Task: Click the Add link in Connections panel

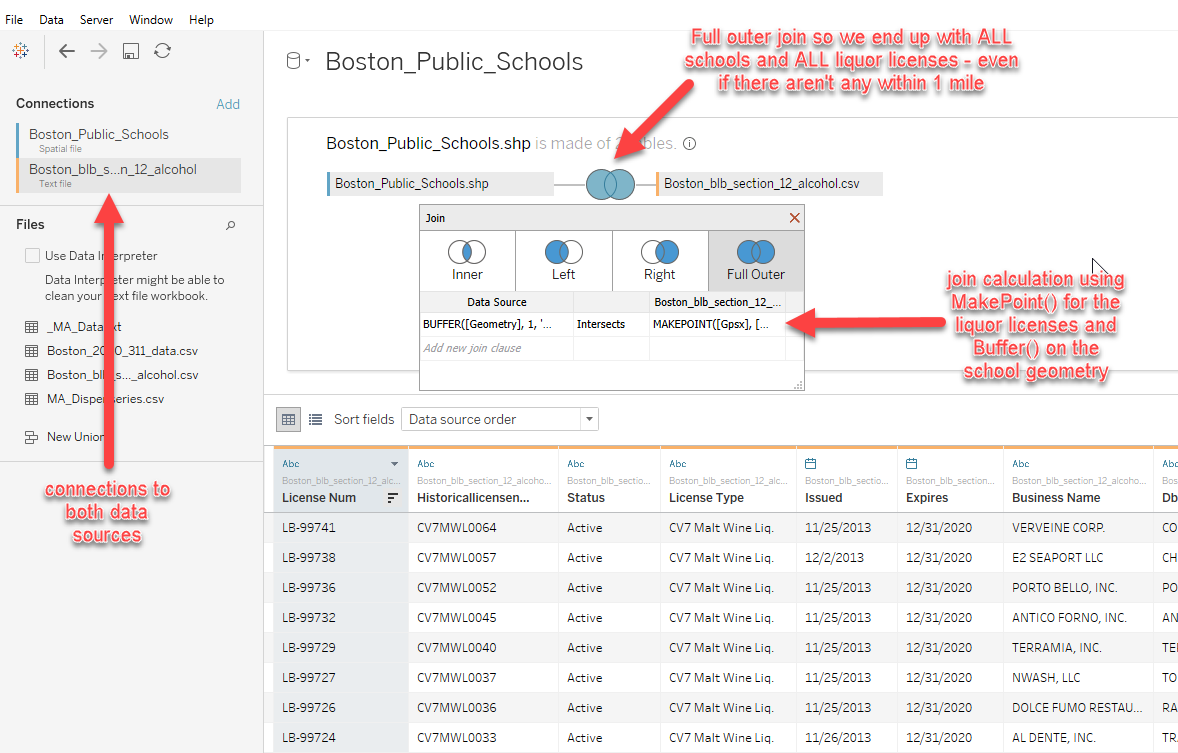Action: point(228,103)
